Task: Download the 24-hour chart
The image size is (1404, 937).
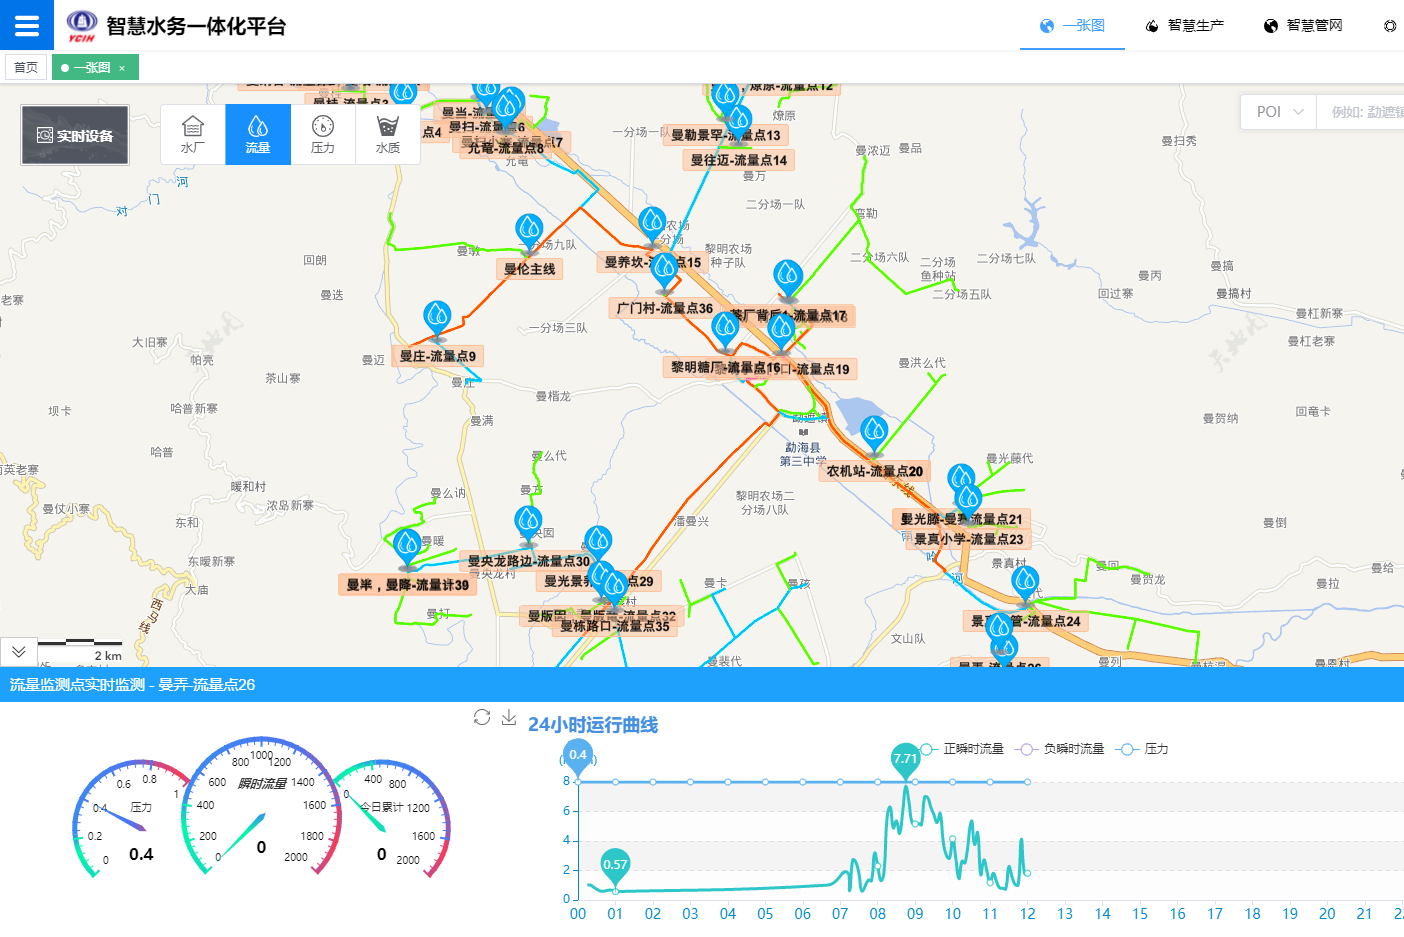Action: 509,717
